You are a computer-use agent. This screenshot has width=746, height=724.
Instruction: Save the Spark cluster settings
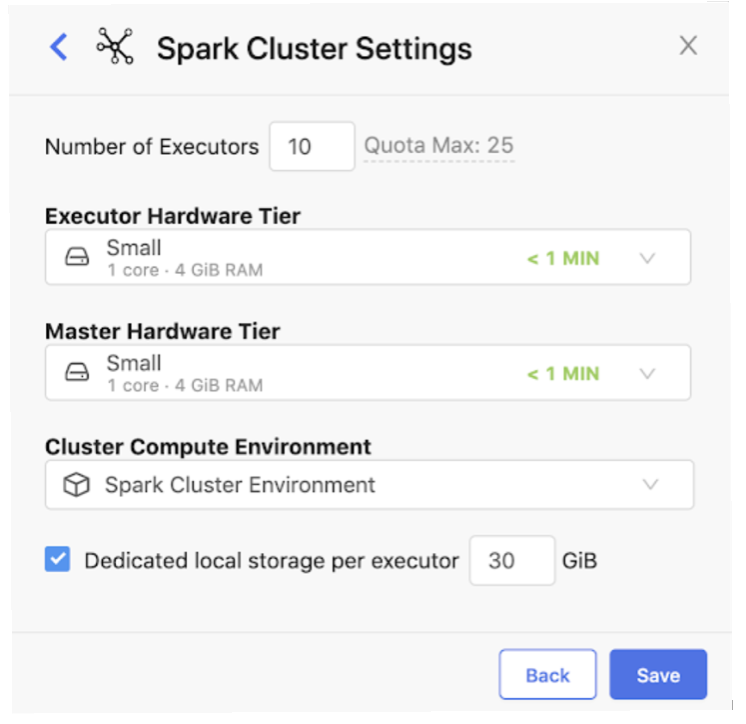pos(658,675)
